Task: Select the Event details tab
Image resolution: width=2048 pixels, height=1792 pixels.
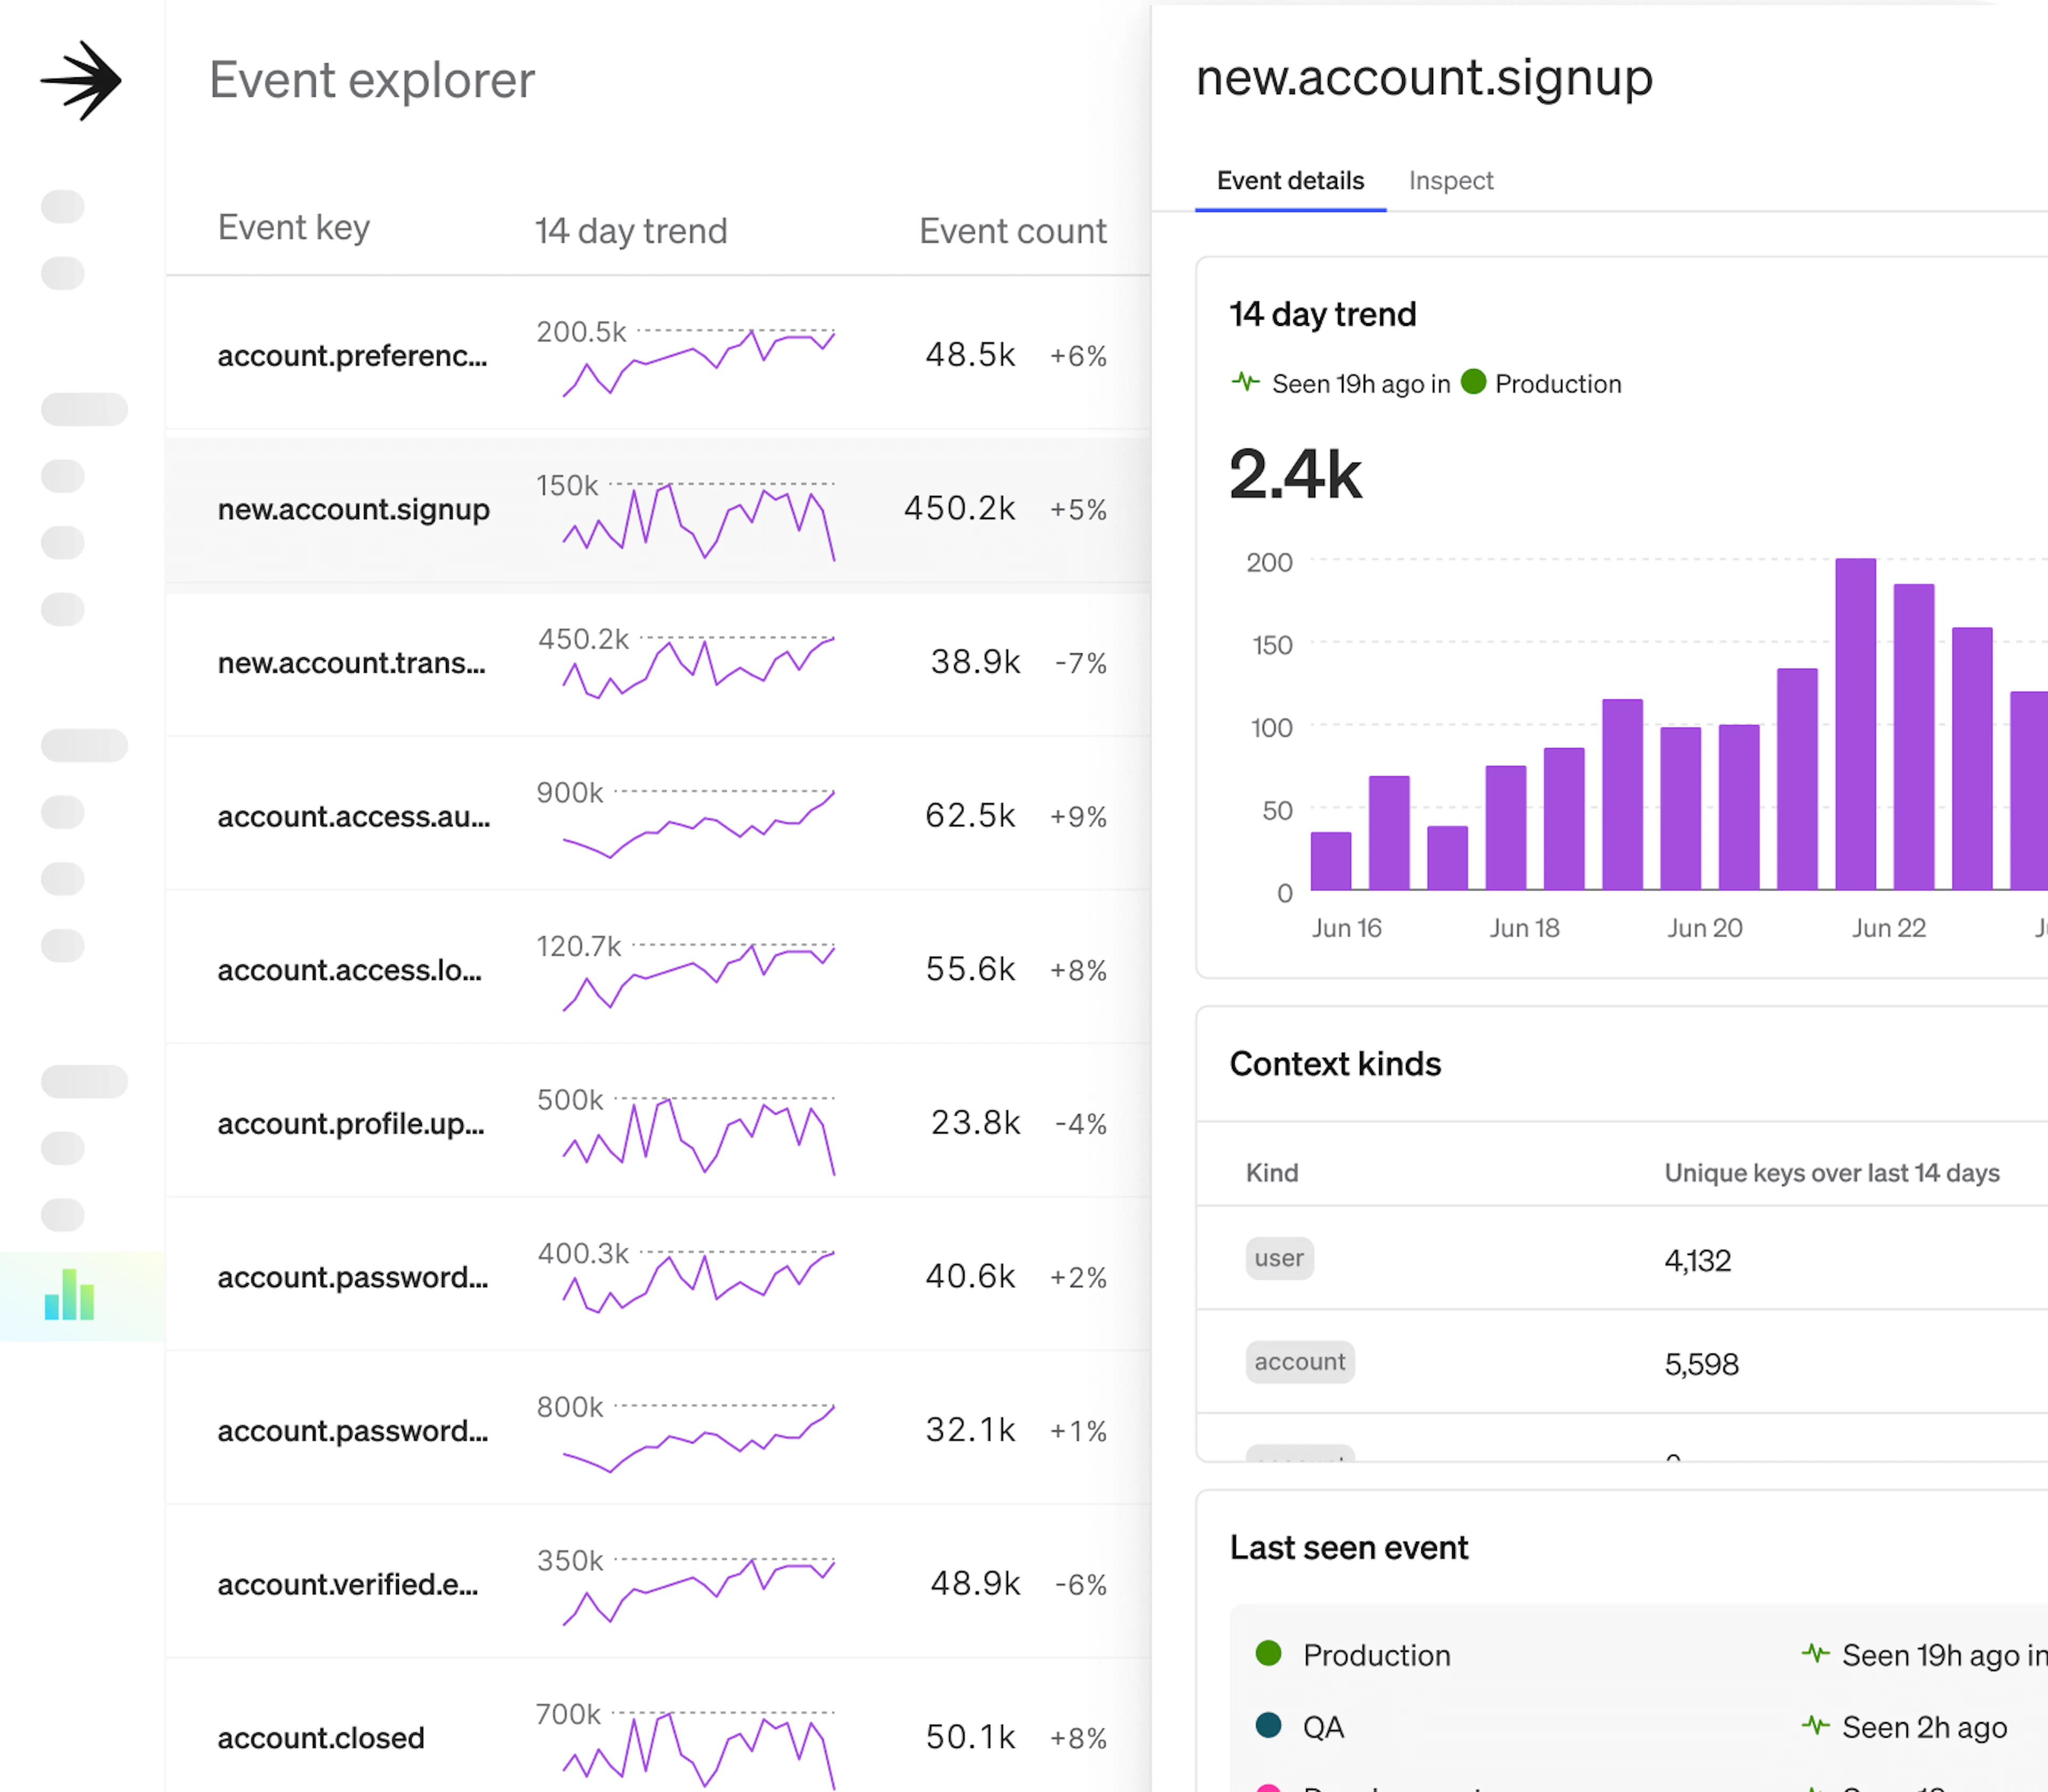Action: tap(1290, 181)
